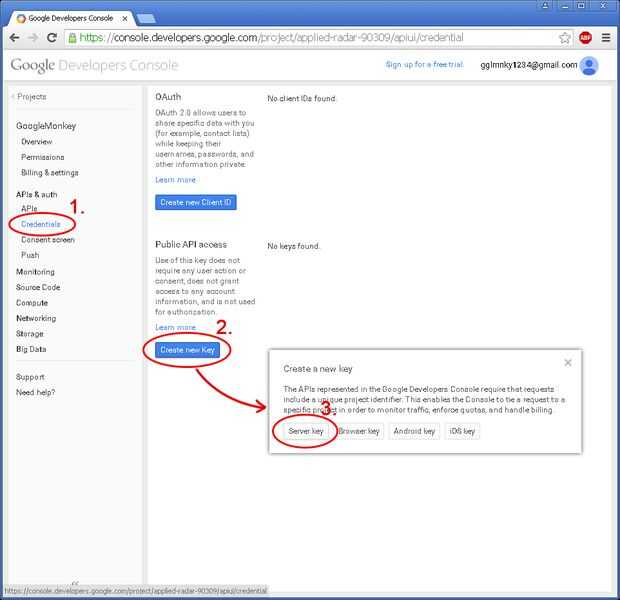620x600 pixels.
Task: Collapse the sidebar with the chevron at the bottom
Action: [x=75, y=583]
